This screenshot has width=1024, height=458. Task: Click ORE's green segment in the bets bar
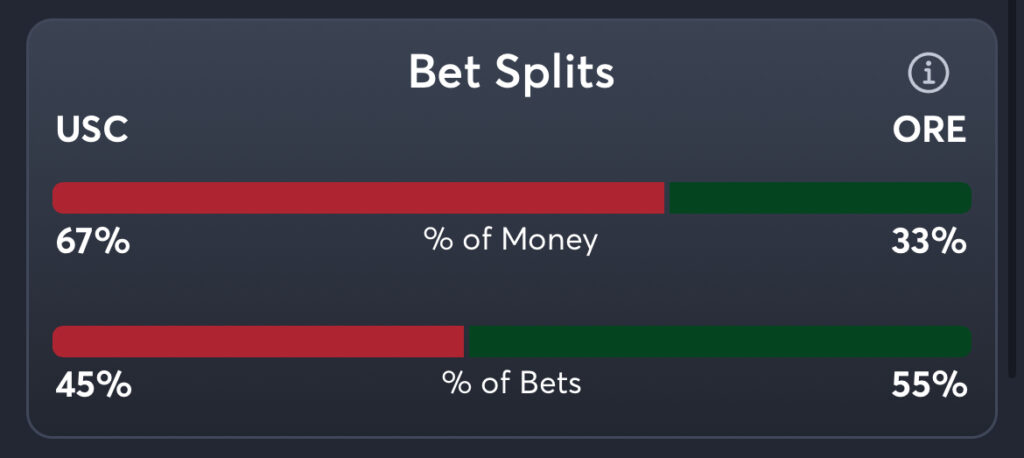pyautogui.click(x=718, y=342)
